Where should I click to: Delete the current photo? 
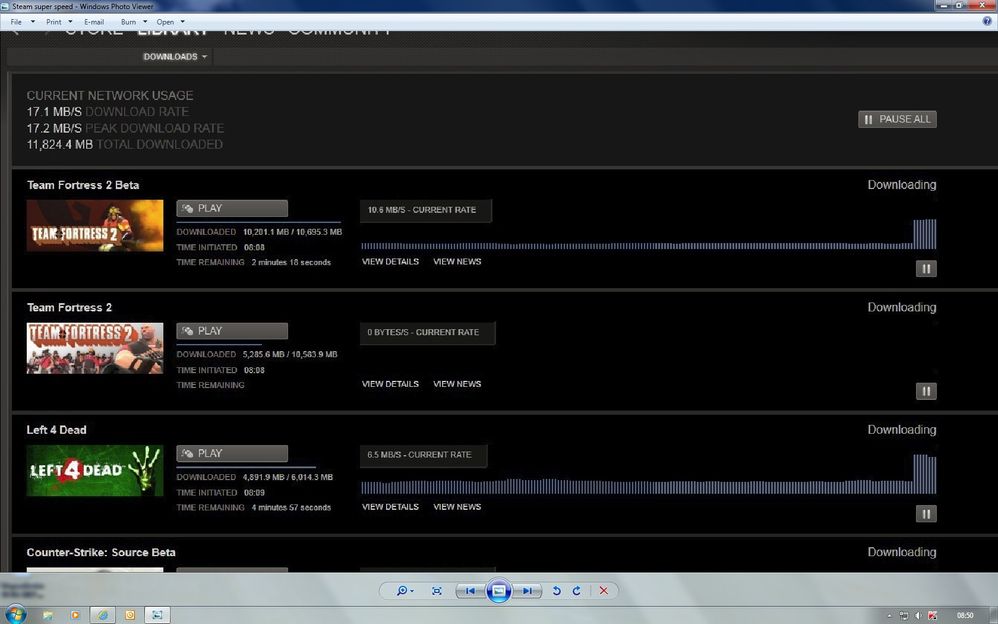[x=603, y=591]
